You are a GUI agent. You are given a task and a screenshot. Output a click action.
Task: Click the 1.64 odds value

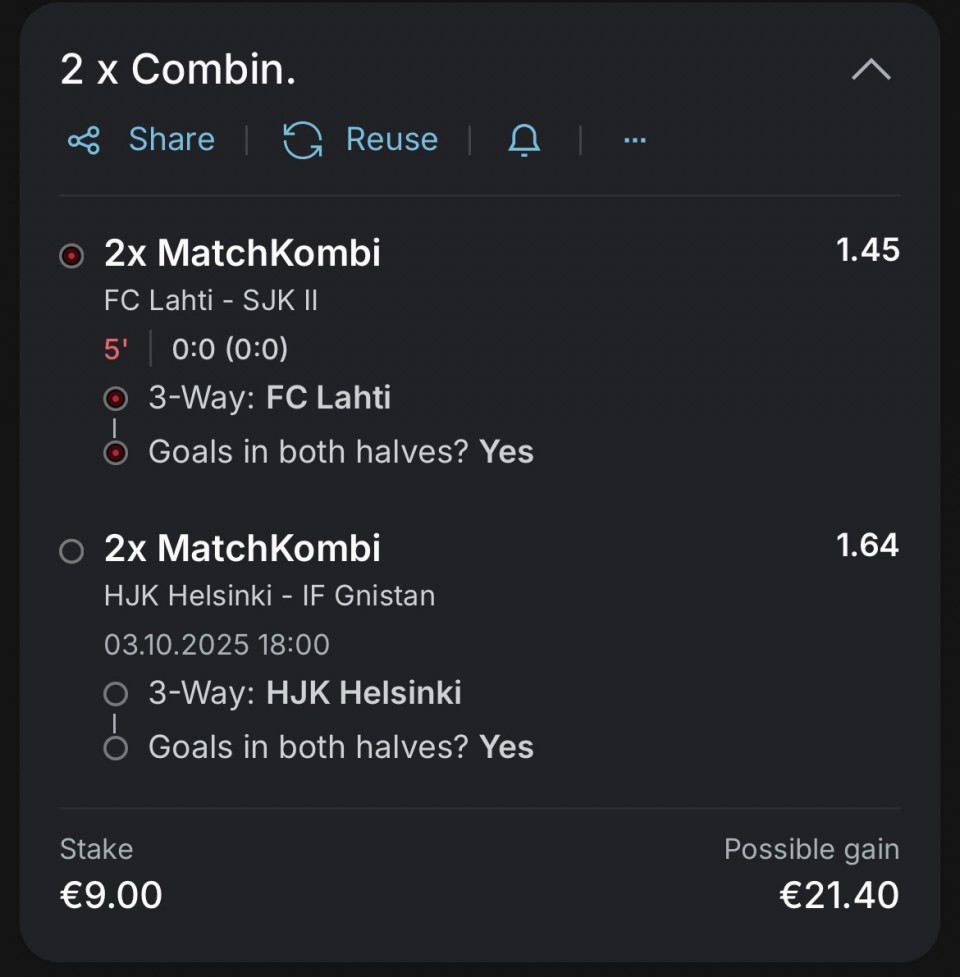867,545
